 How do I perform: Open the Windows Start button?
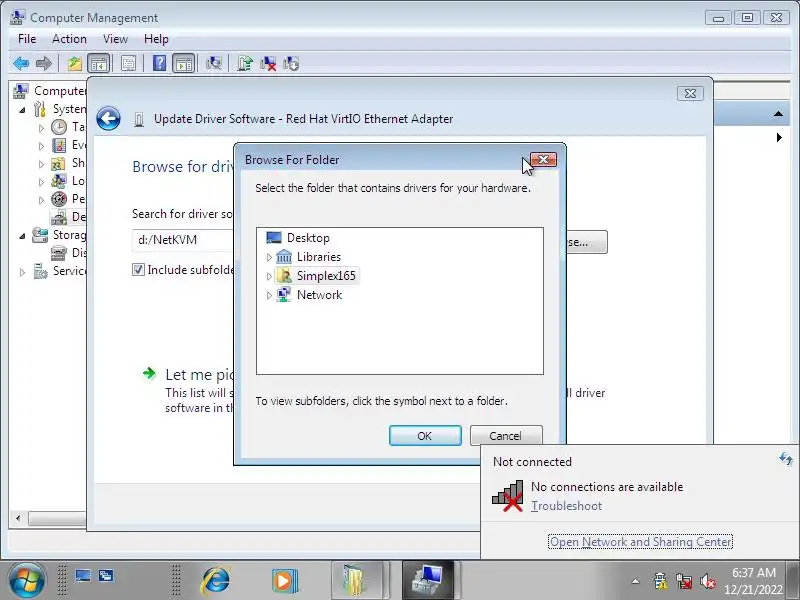tap(27, 581)
